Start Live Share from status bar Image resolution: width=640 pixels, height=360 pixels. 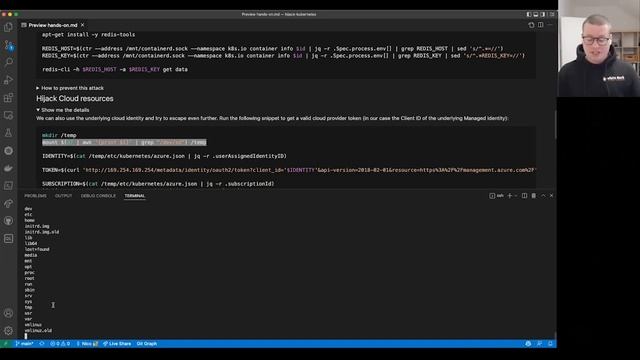tap(117, 344)
